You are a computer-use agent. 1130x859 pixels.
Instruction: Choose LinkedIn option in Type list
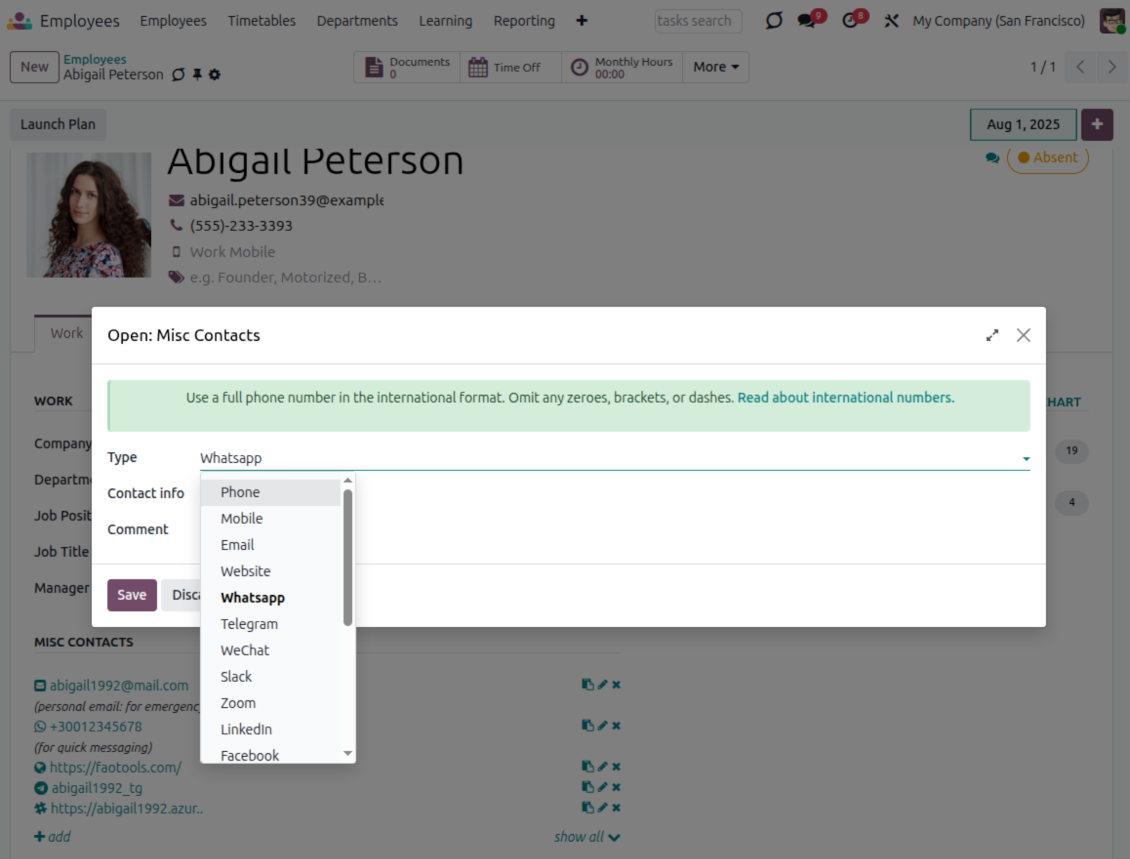click(x=246, y=729)
